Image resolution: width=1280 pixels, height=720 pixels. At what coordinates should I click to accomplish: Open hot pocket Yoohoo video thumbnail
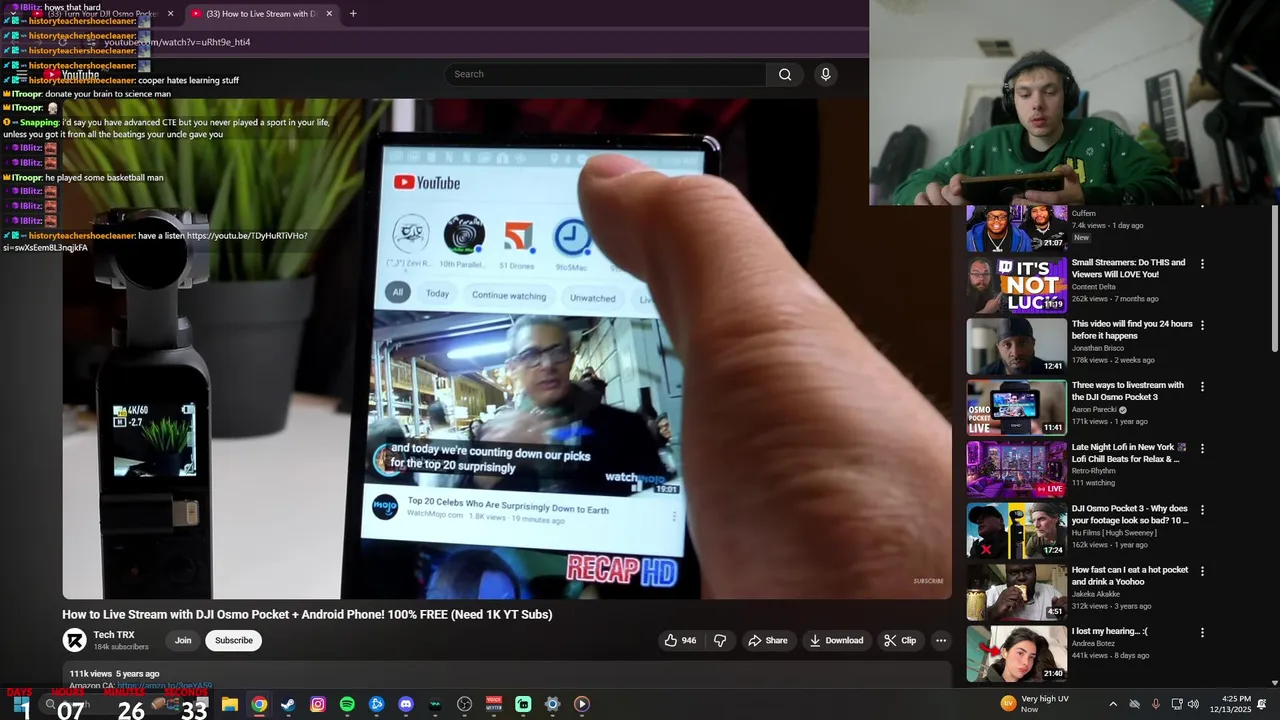(1016, 592)
